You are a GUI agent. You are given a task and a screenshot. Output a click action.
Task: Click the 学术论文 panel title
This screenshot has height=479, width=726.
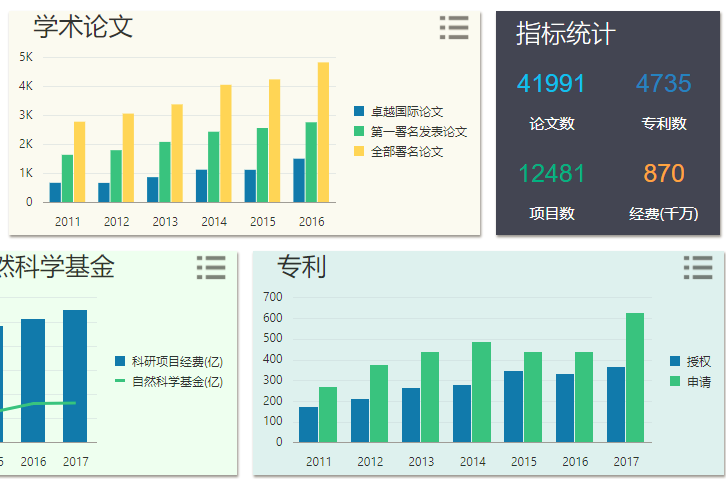click(83, 28)
